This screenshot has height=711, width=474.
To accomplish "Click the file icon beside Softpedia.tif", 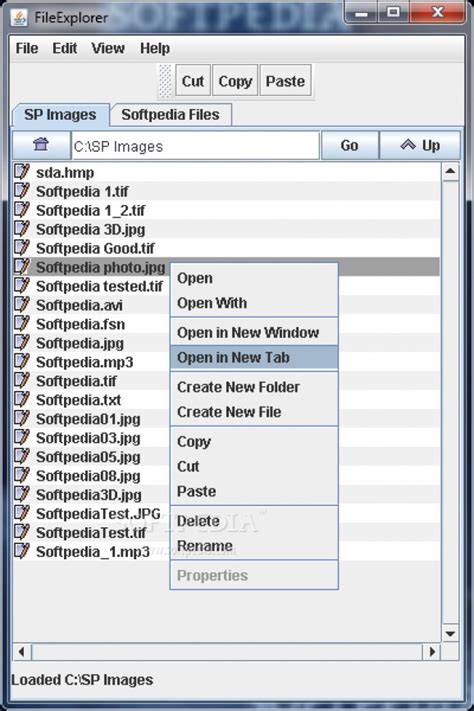I will point(22,380).
